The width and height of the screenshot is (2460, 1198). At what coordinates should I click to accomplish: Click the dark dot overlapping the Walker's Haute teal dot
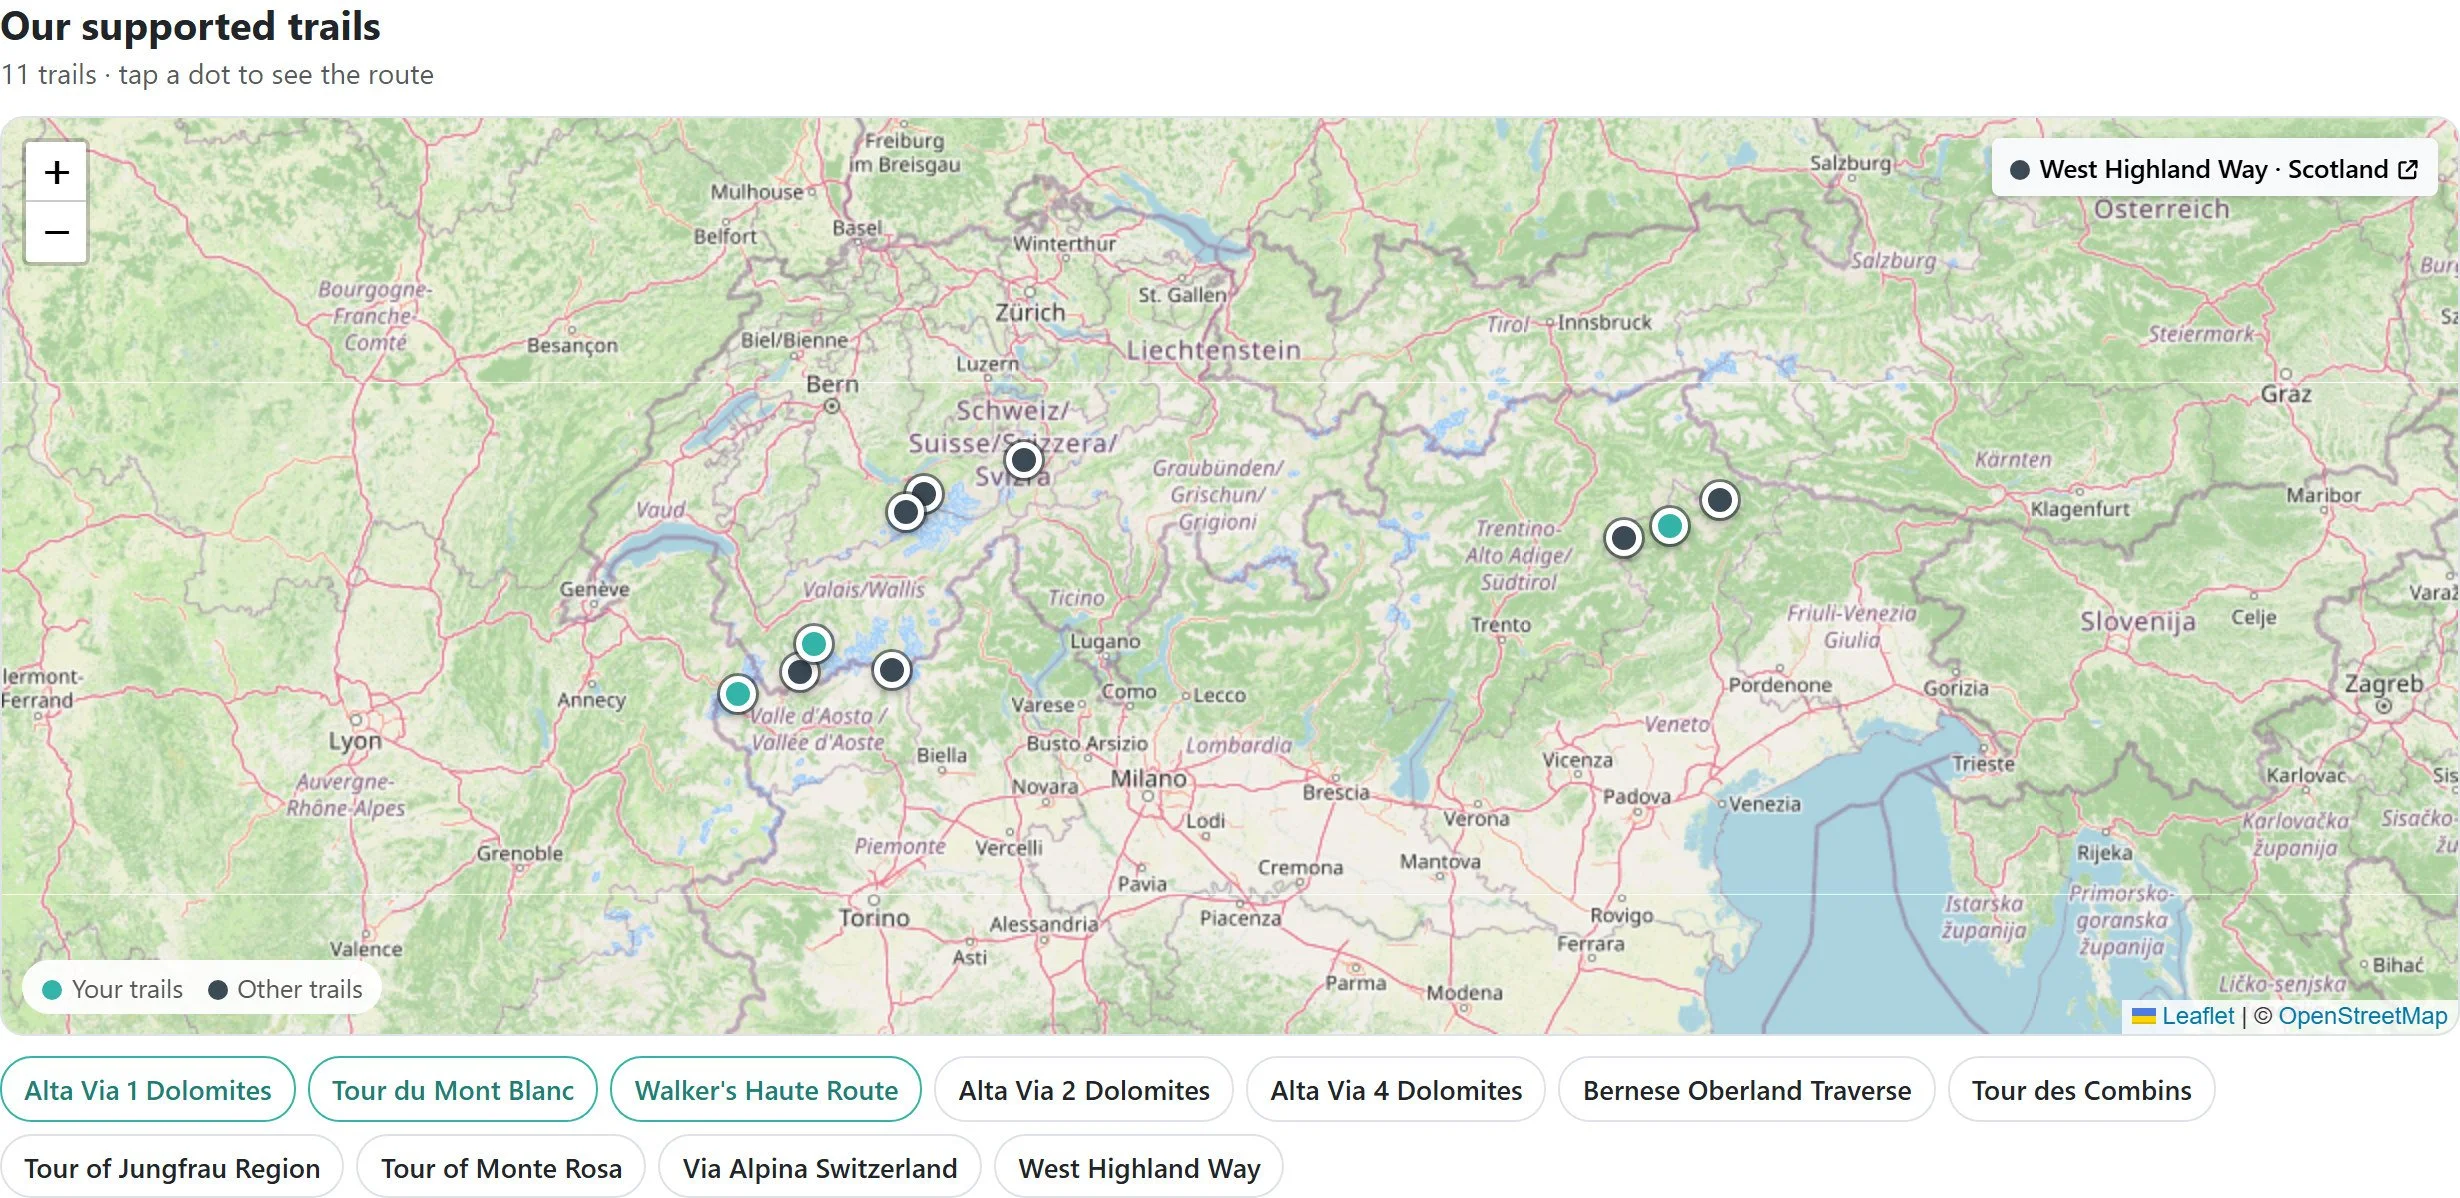tap(799, 673)
